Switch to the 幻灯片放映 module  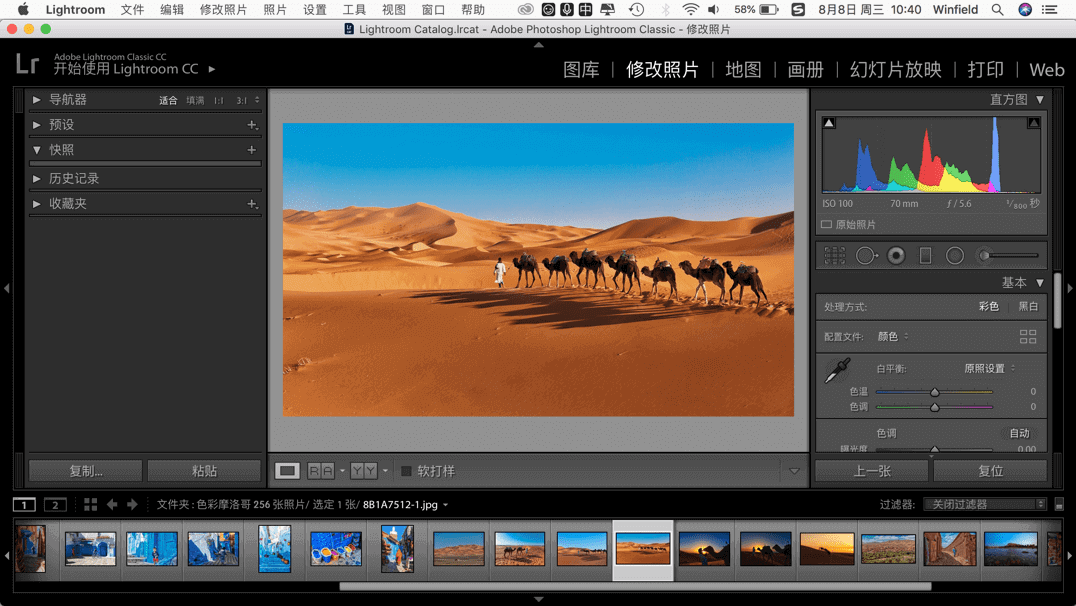click(896, 69)
